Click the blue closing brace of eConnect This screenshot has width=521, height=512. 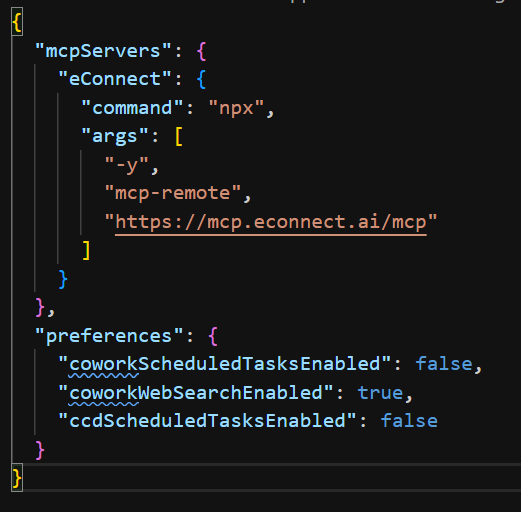63,279
